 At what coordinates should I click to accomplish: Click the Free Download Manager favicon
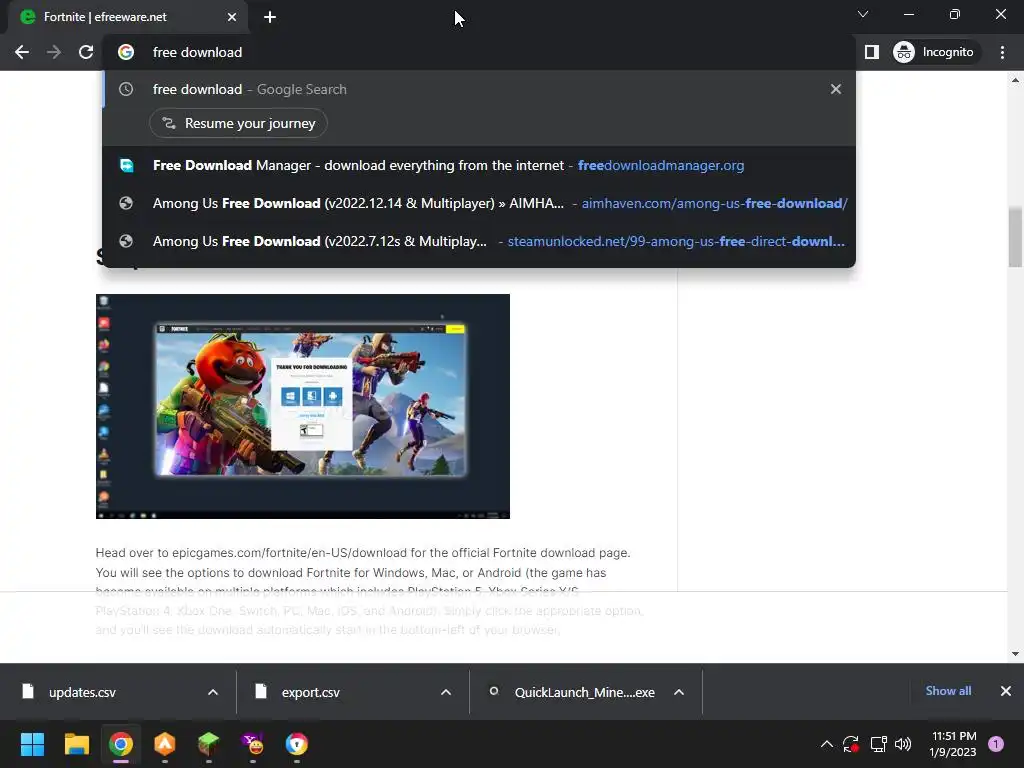(127, 166)
